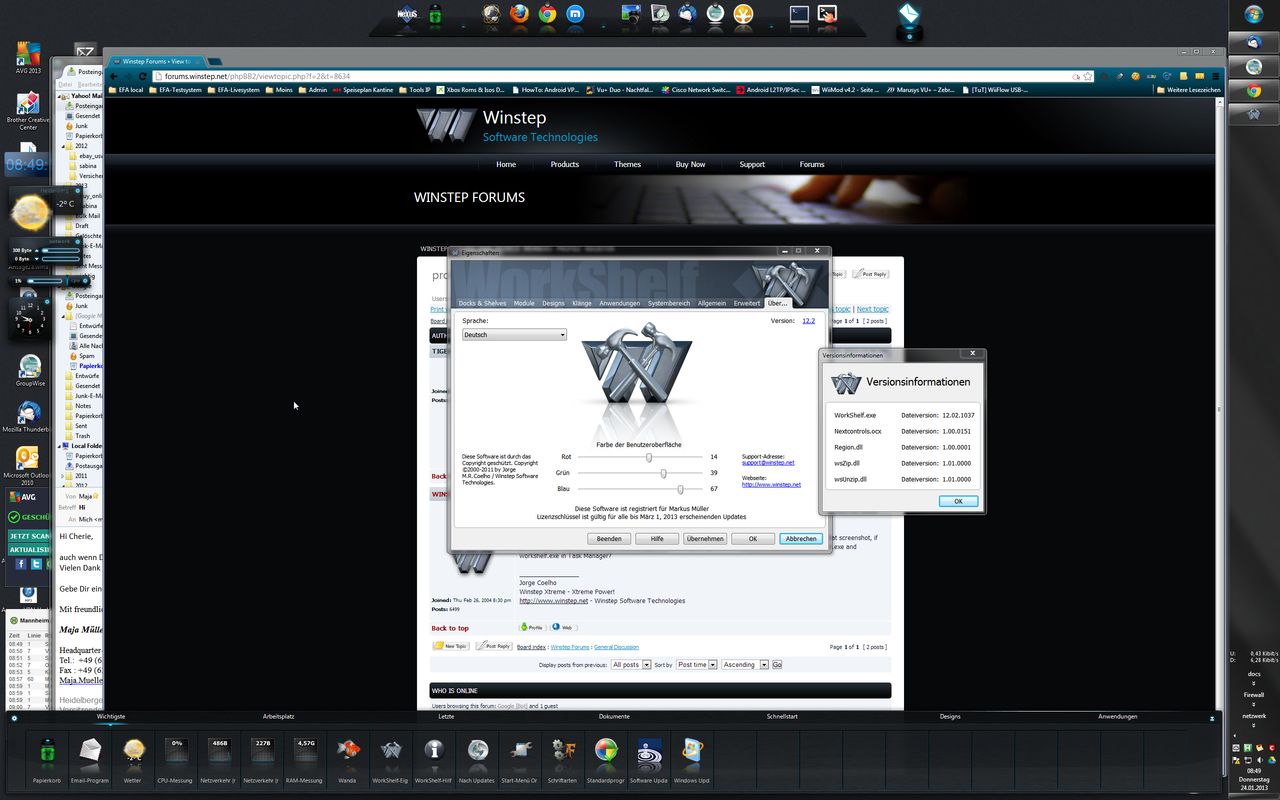Click the support@winstep.net link

[768, 463]
